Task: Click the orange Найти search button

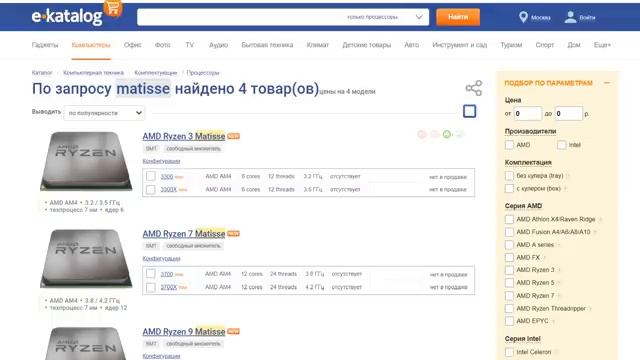Action: [x=458, y=17]
